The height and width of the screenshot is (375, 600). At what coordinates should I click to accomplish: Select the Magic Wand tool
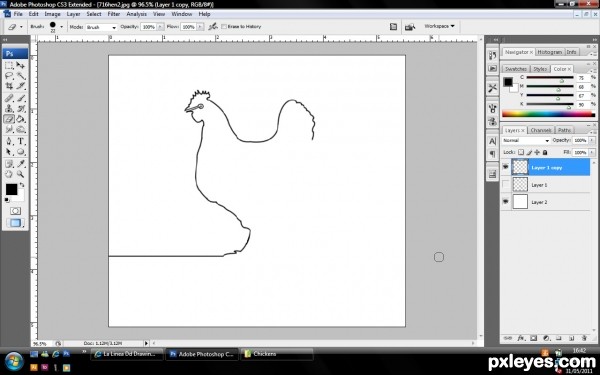[21, 76]
